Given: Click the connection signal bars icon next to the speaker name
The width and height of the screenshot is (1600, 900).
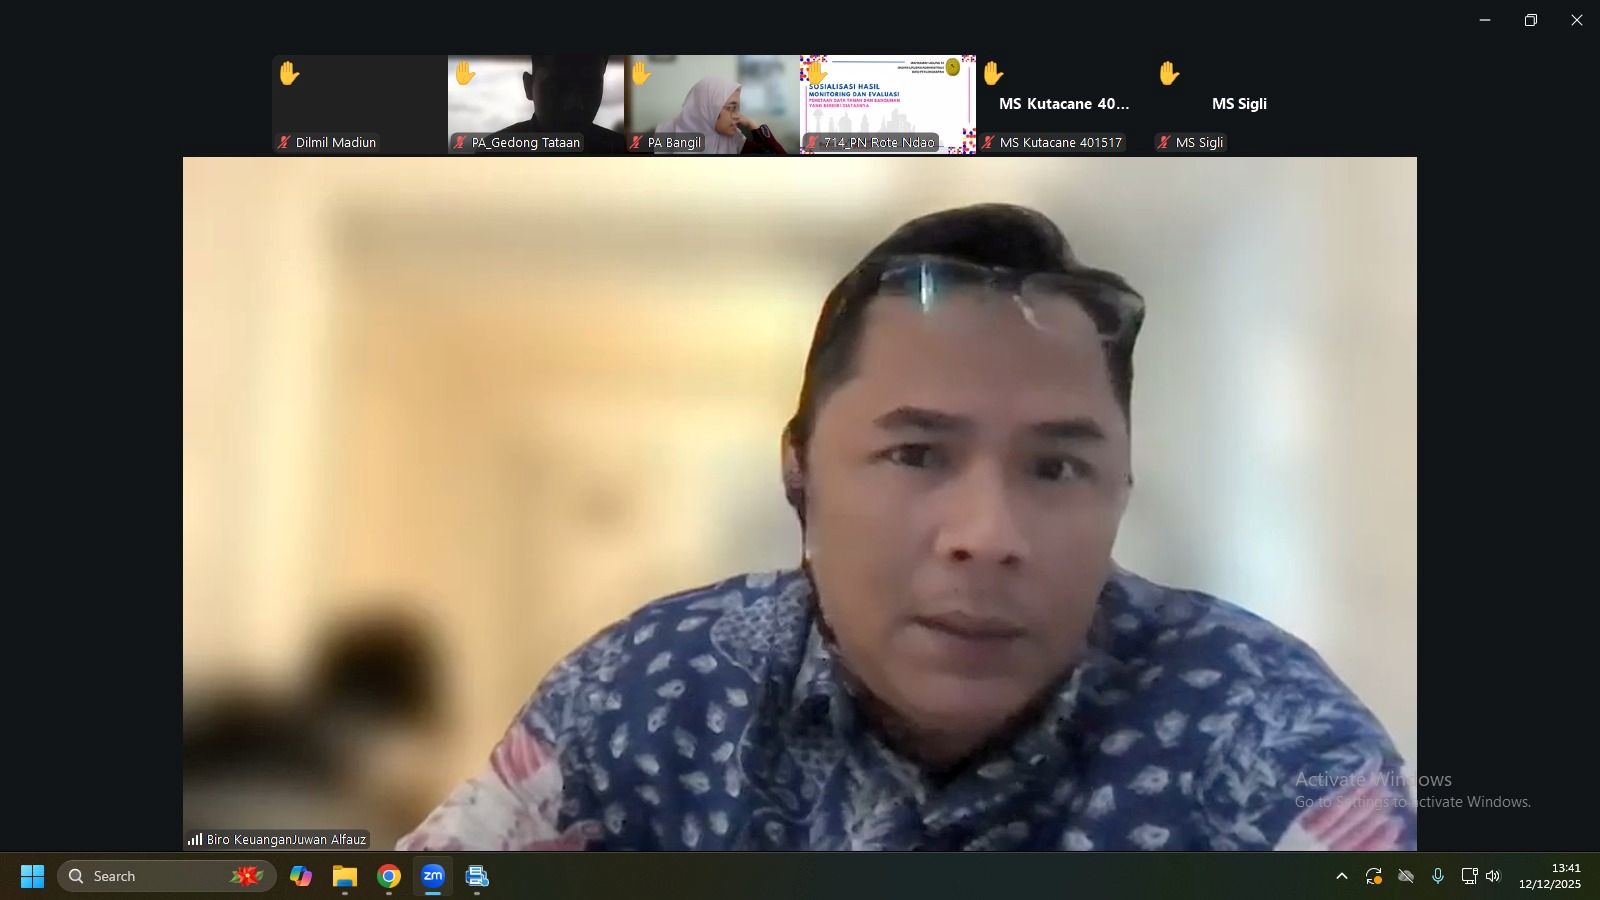Looking at the screenshot, I should (x=195, y=840).
